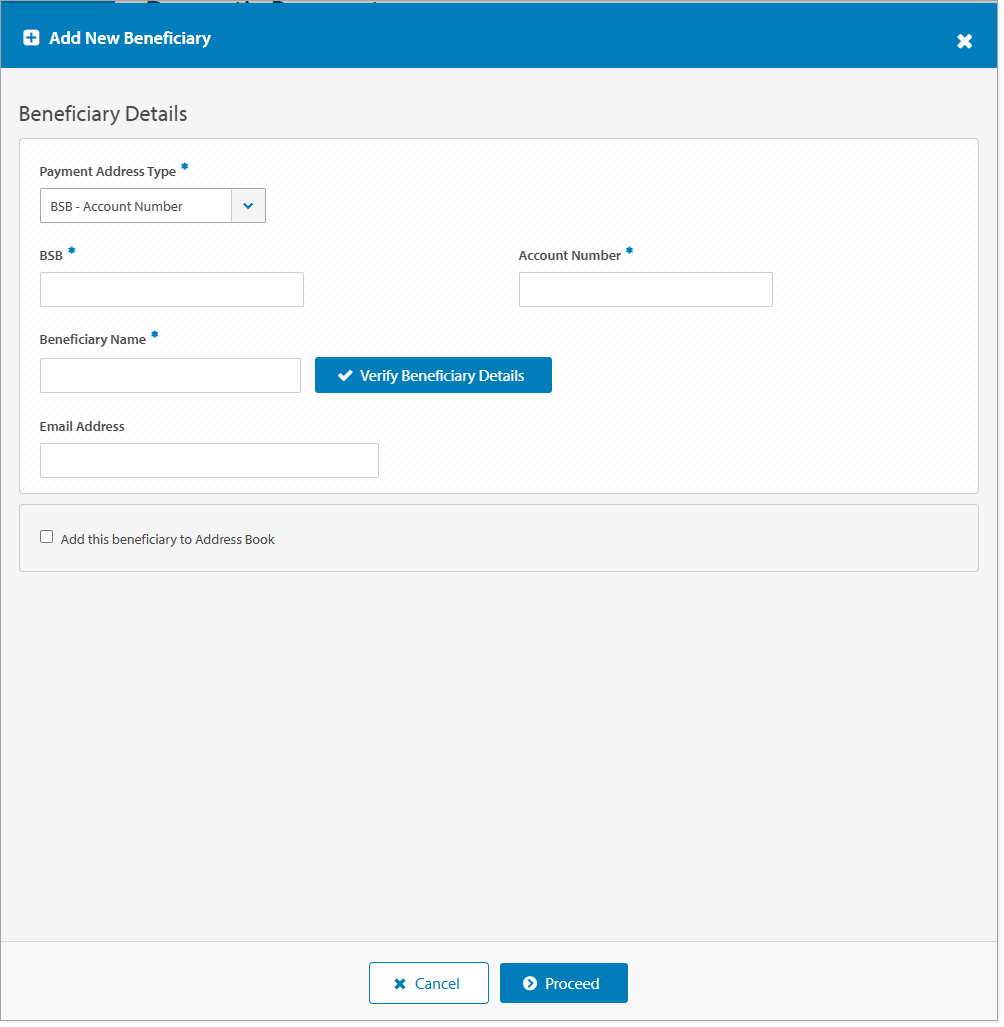Click the checkmark icon on Verify Beneficiary Details button
1004x1027 pixels.
click(x=345, y=375)
